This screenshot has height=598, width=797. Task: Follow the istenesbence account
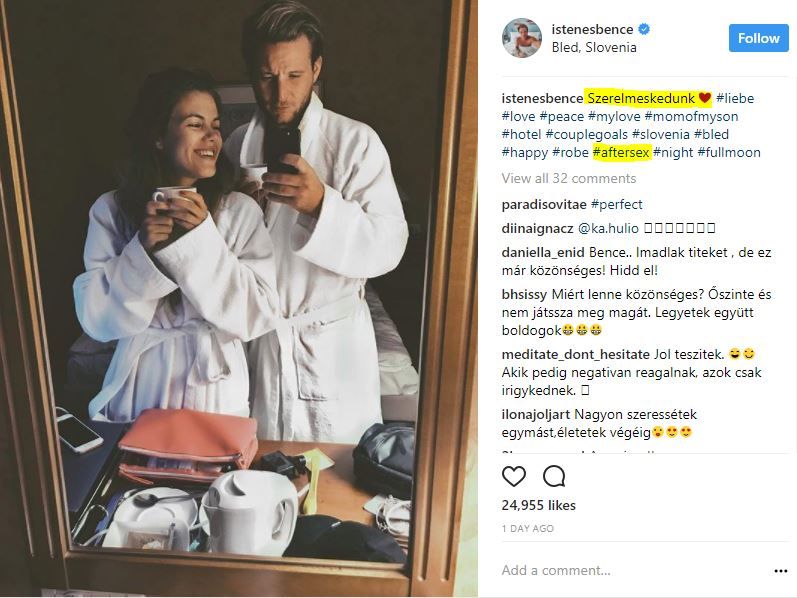[758, 38]
